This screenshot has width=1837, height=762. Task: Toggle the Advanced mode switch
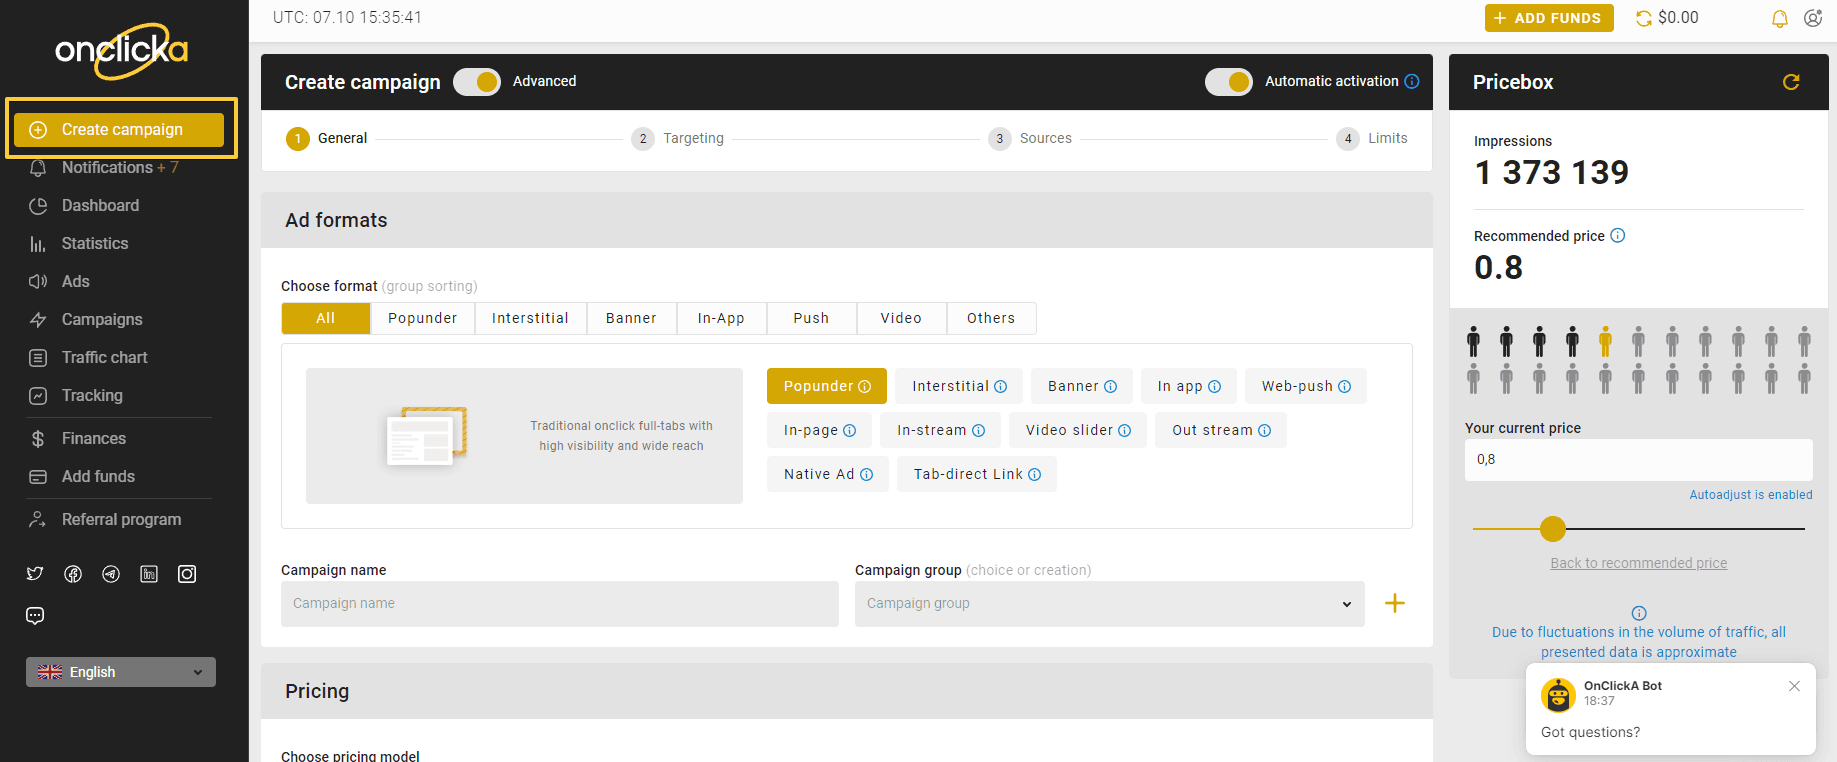click(477, 82)
